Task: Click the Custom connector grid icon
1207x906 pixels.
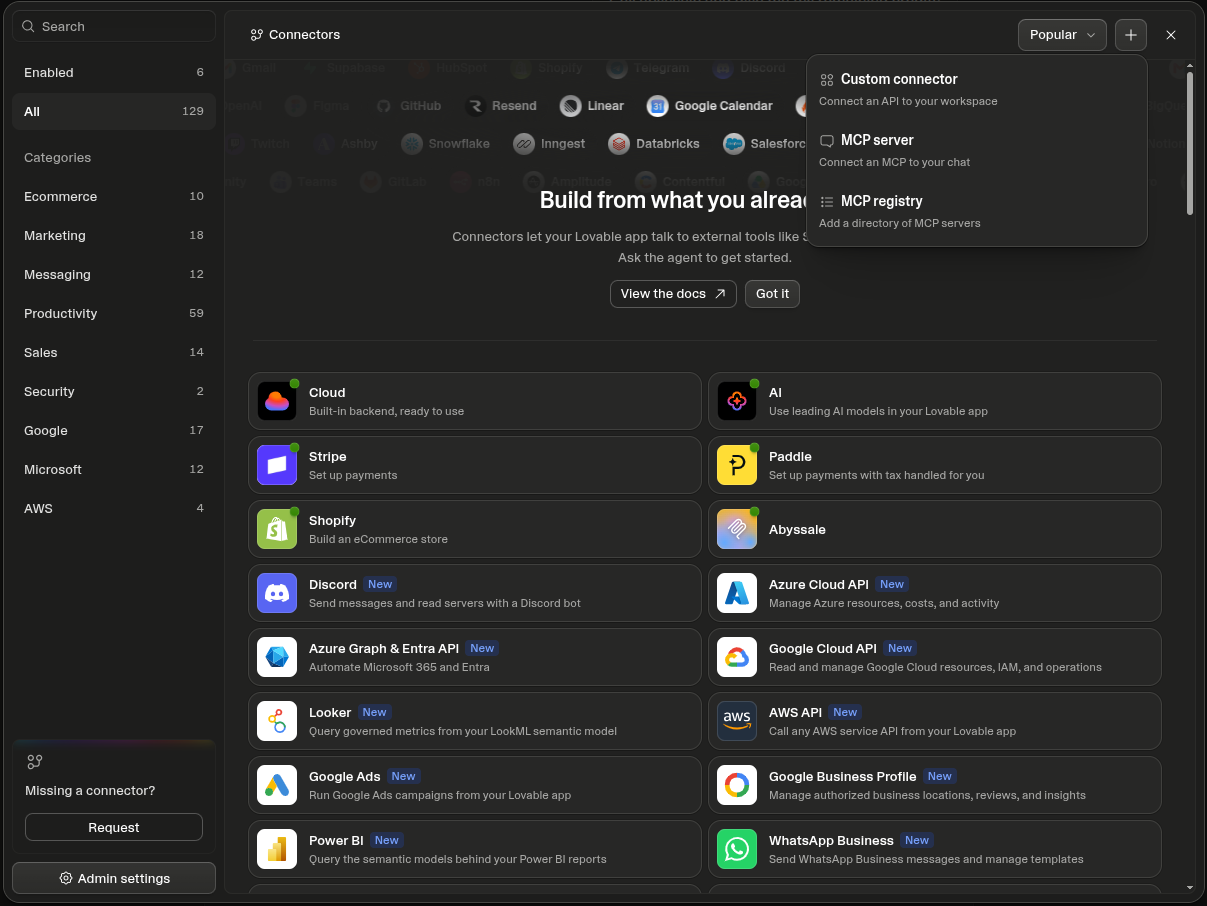Action: 827,80
